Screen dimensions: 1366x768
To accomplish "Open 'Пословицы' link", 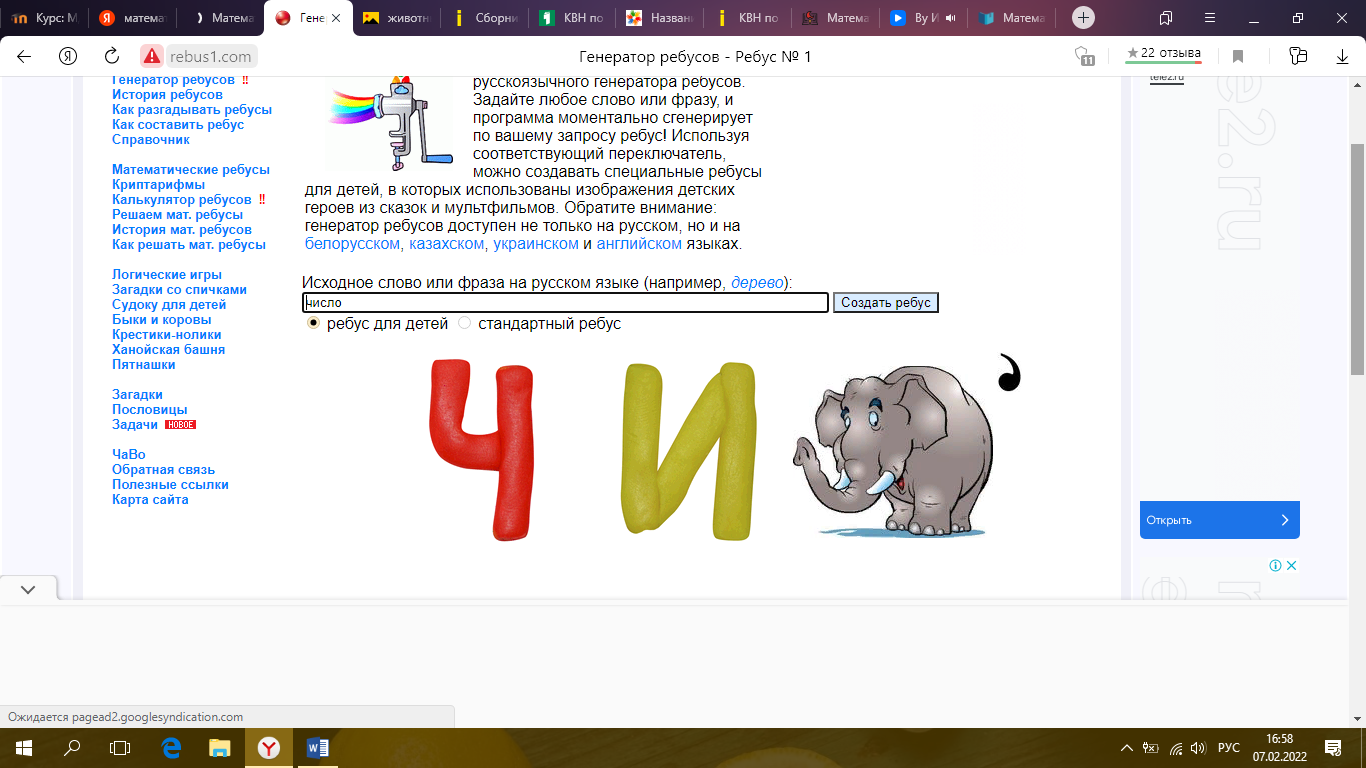I will tap(150, 410).
